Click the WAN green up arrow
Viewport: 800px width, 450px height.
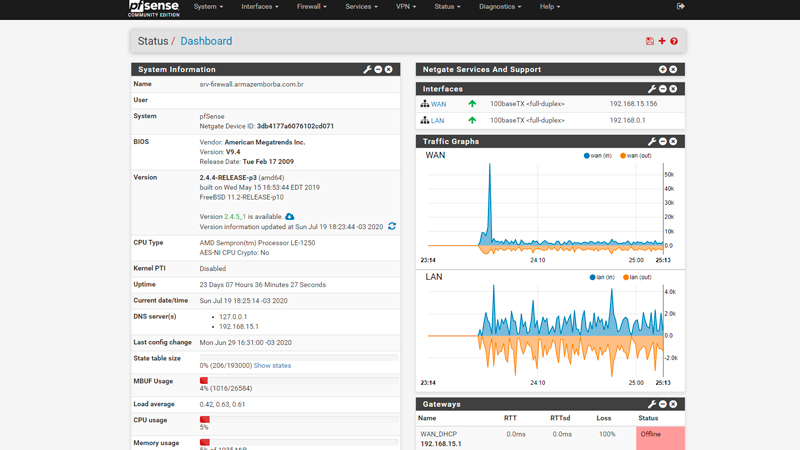pos(472,104)
